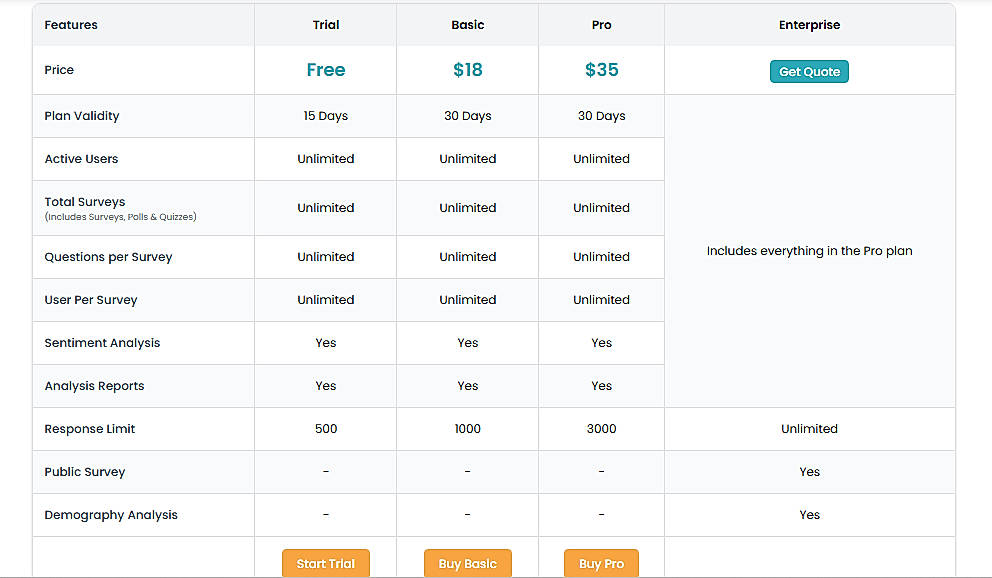Click the Response Limit row label
992x578 pixels.
pyautogui.click(x=89, y=429)
